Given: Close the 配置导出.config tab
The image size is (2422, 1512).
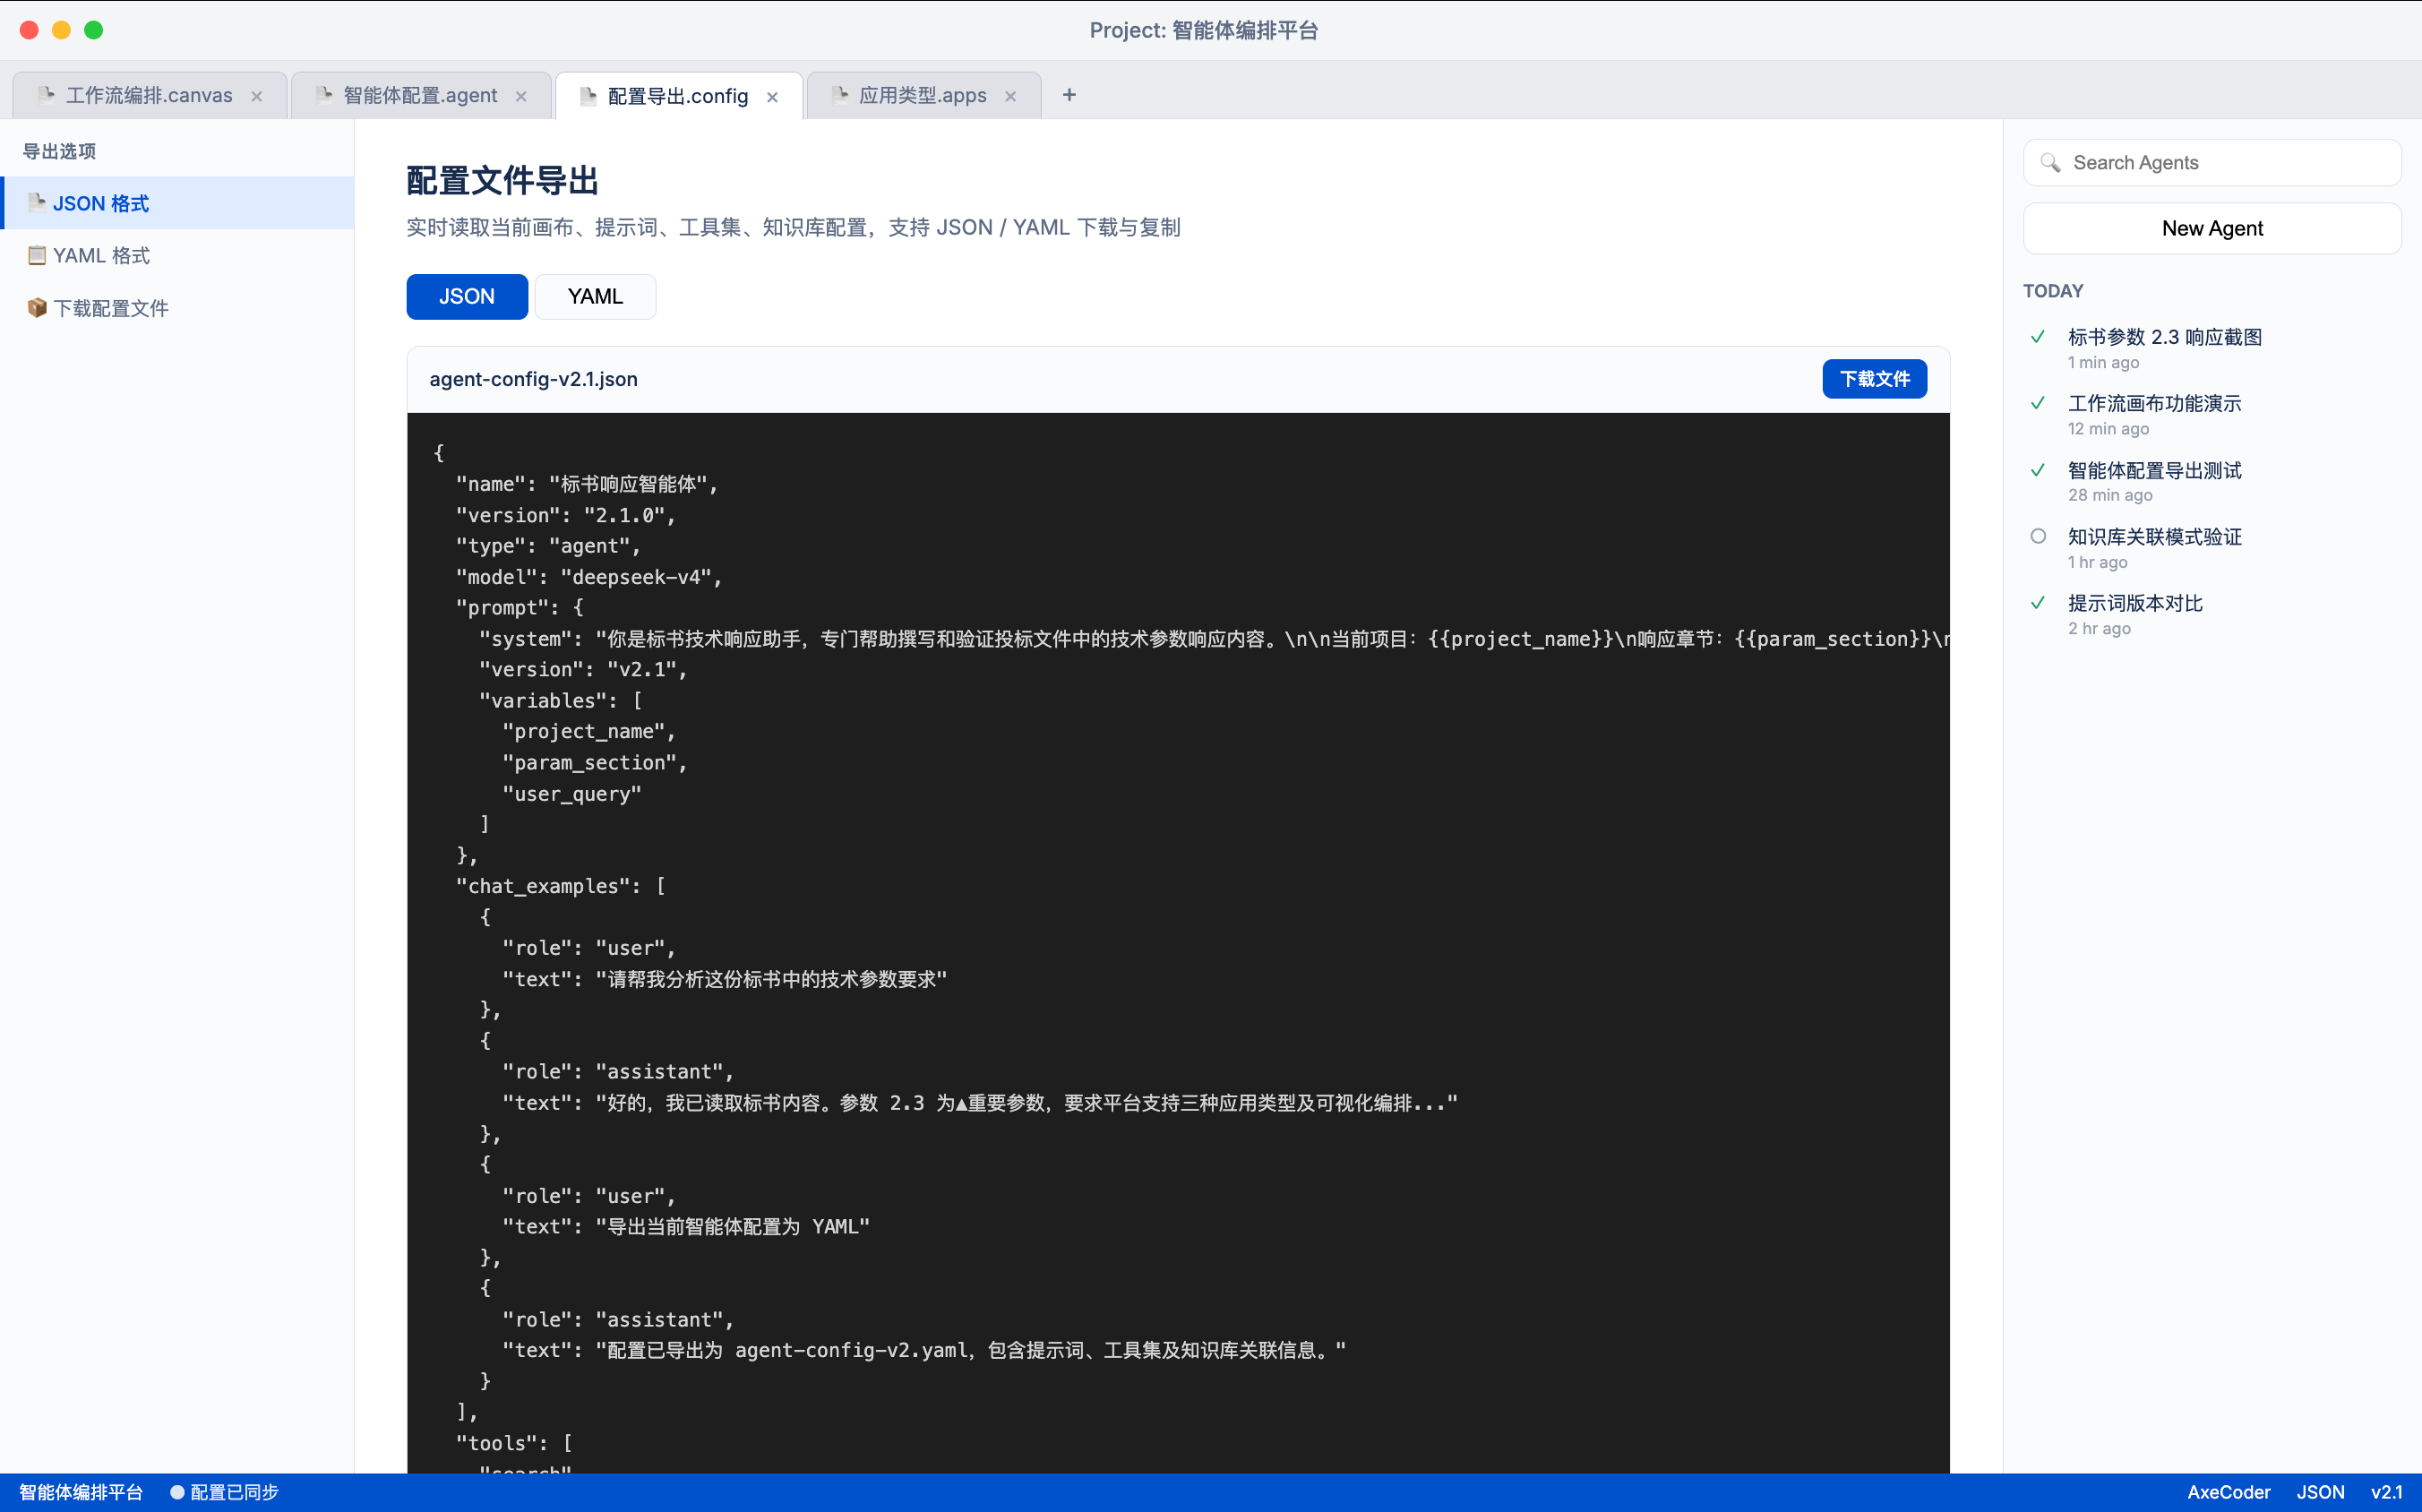Looking at the screenshot, I should click(772, 97).
